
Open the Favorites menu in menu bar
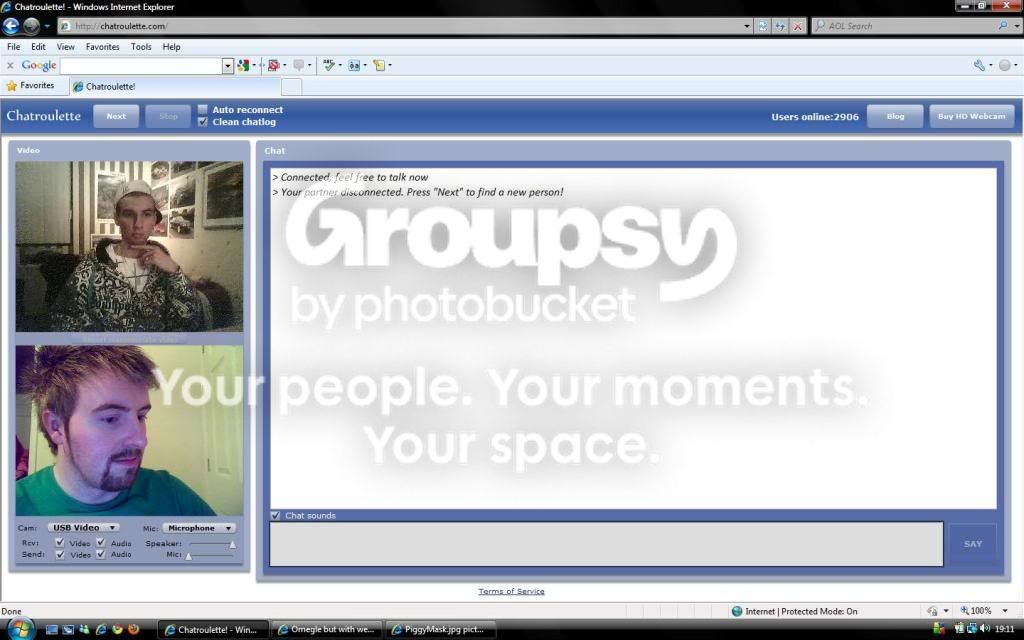click(x=103, y=47)
